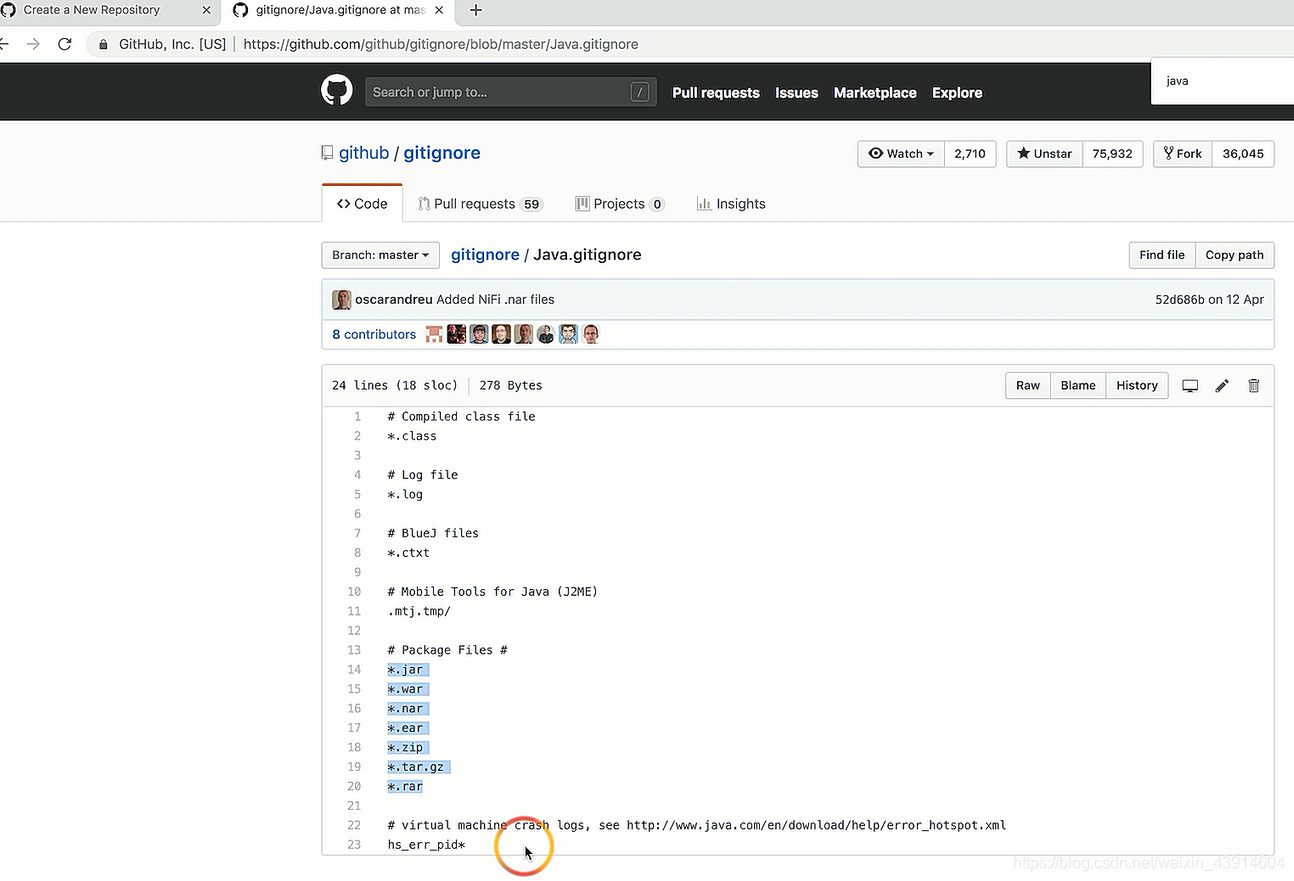View the 75,932 stargazers count

pos(1112,154)
